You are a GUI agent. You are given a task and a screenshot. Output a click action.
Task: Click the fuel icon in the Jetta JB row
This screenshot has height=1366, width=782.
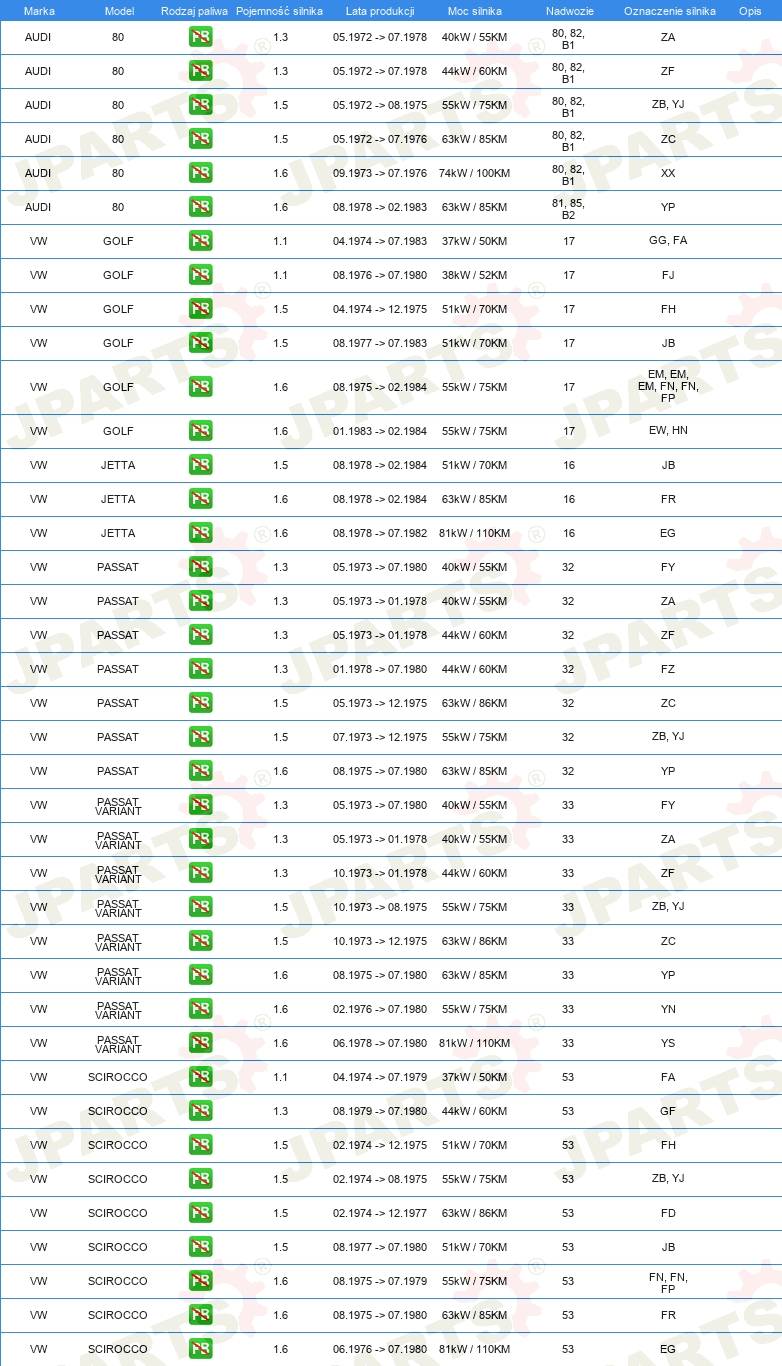(200, 465)
